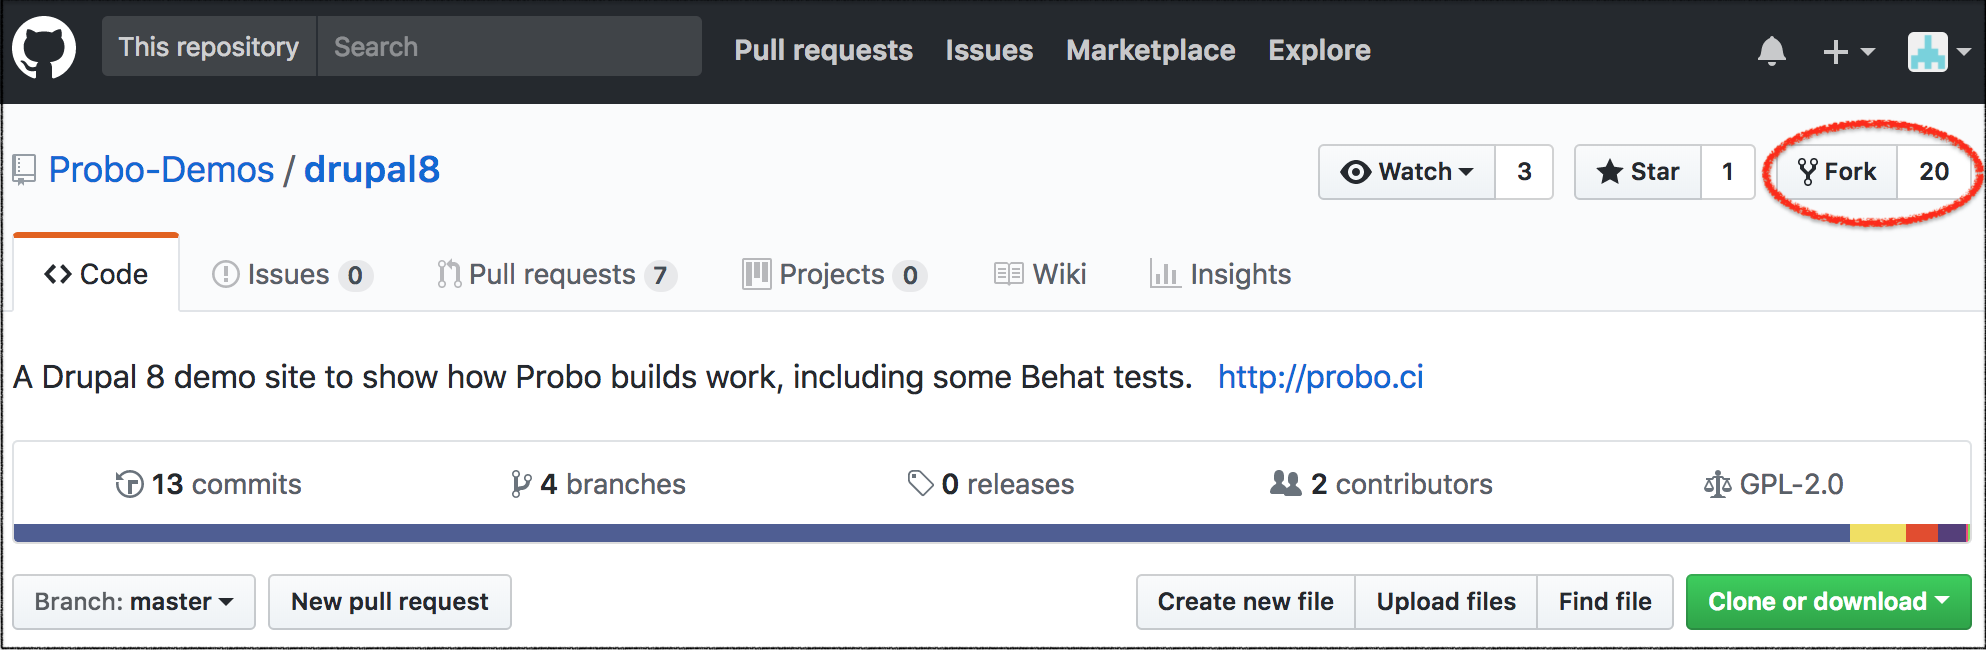Click the repository book icon

(25, 170)
